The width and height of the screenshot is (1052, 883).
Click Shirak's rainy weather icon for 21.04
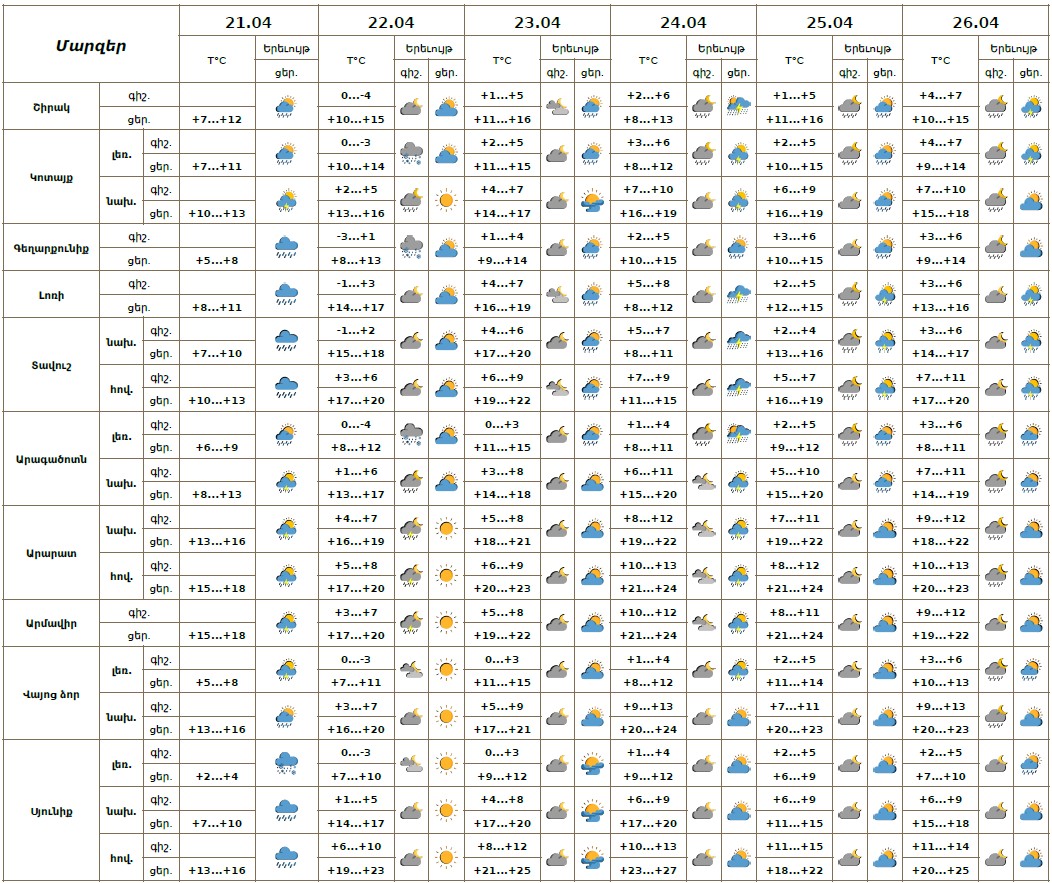(x=286, y=106)
